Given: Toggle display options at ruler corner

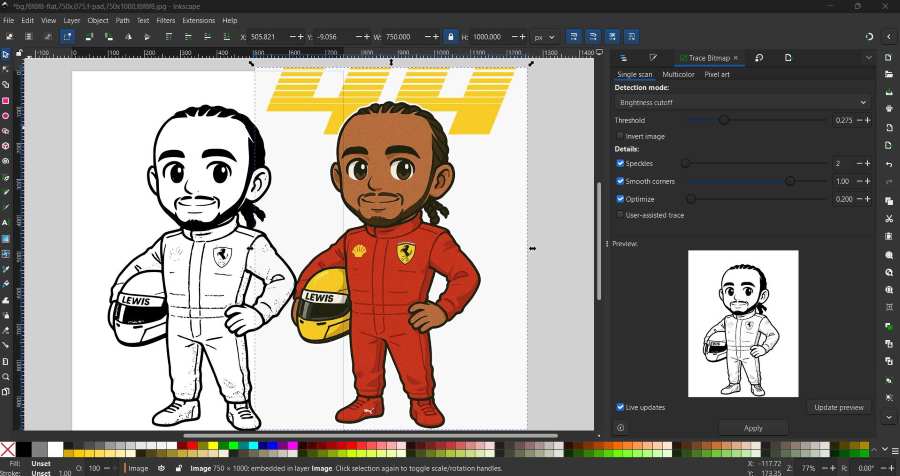Looking at the screenshot, I should pyautogui.click(x=600, y=52).
